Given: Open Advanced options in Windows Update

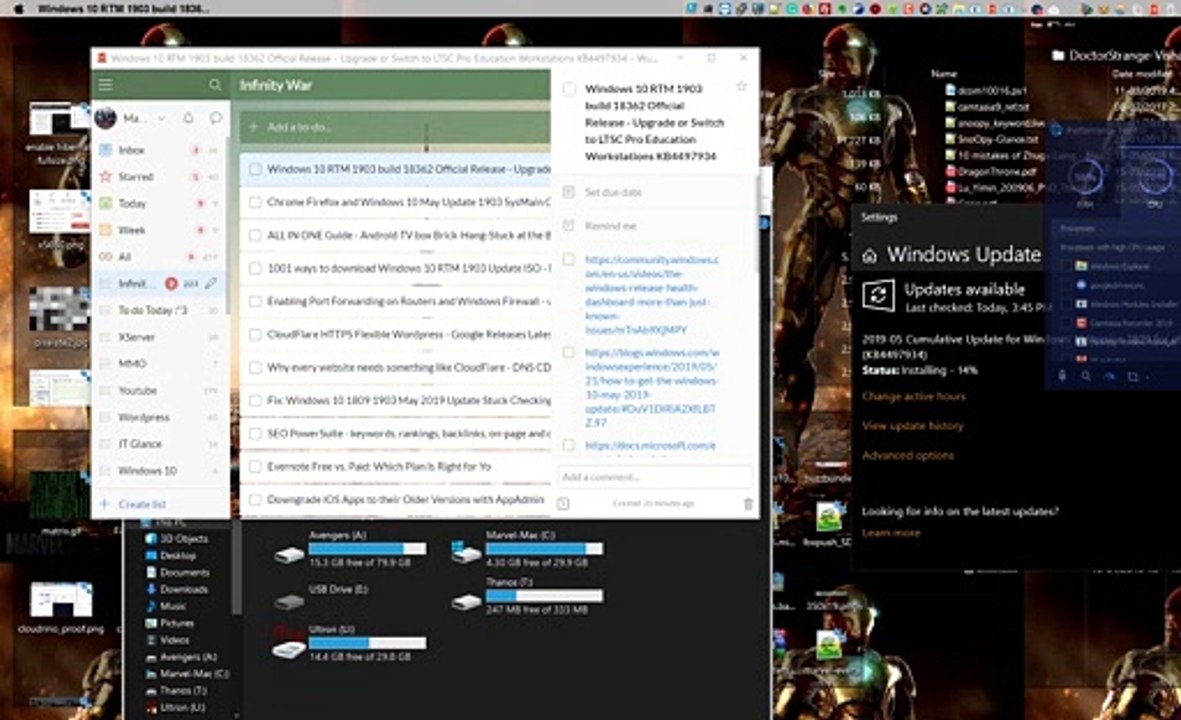Looking at the screenshot, I should click(x=908, y=456).
